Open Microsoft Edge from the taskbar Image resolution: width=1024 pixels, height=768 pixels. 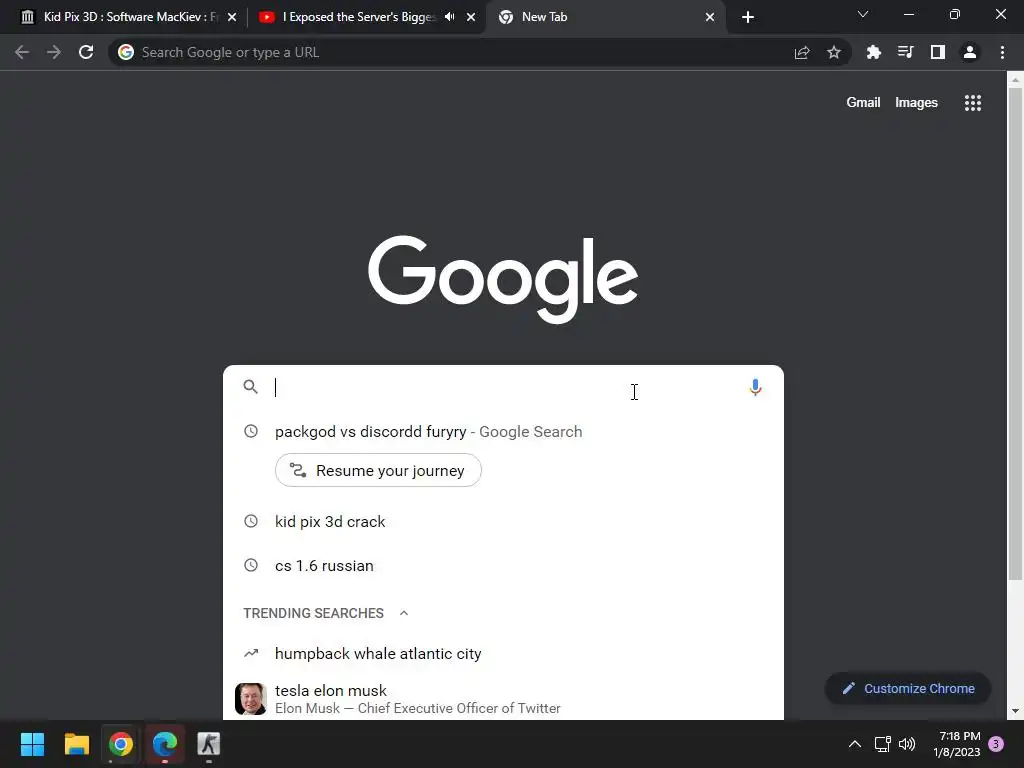click(165, 744)
